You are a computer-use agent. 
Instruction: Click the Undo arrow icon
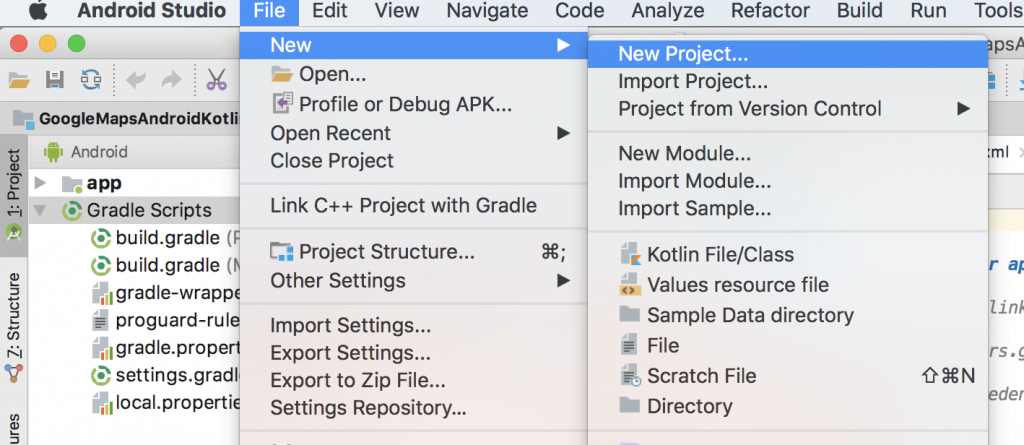pyautogui.click(x=136, y=80)
